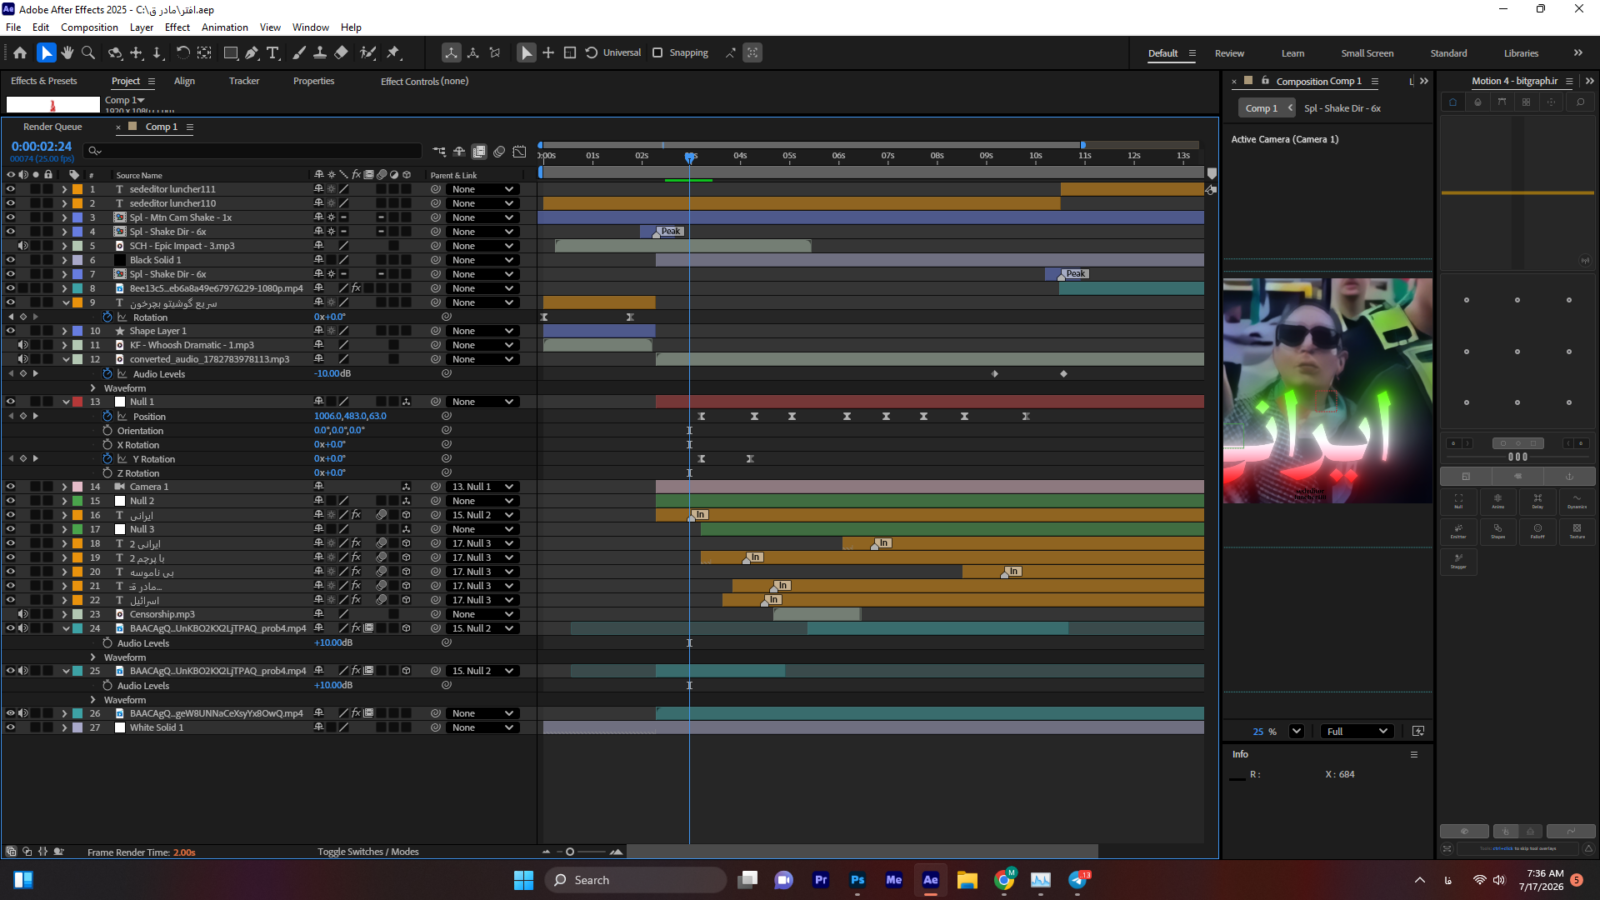The width and height of the screenshot is (1600, 900).
Task: Select the Rotation tool
Action: pyautogui.click(x=182, y=53)
